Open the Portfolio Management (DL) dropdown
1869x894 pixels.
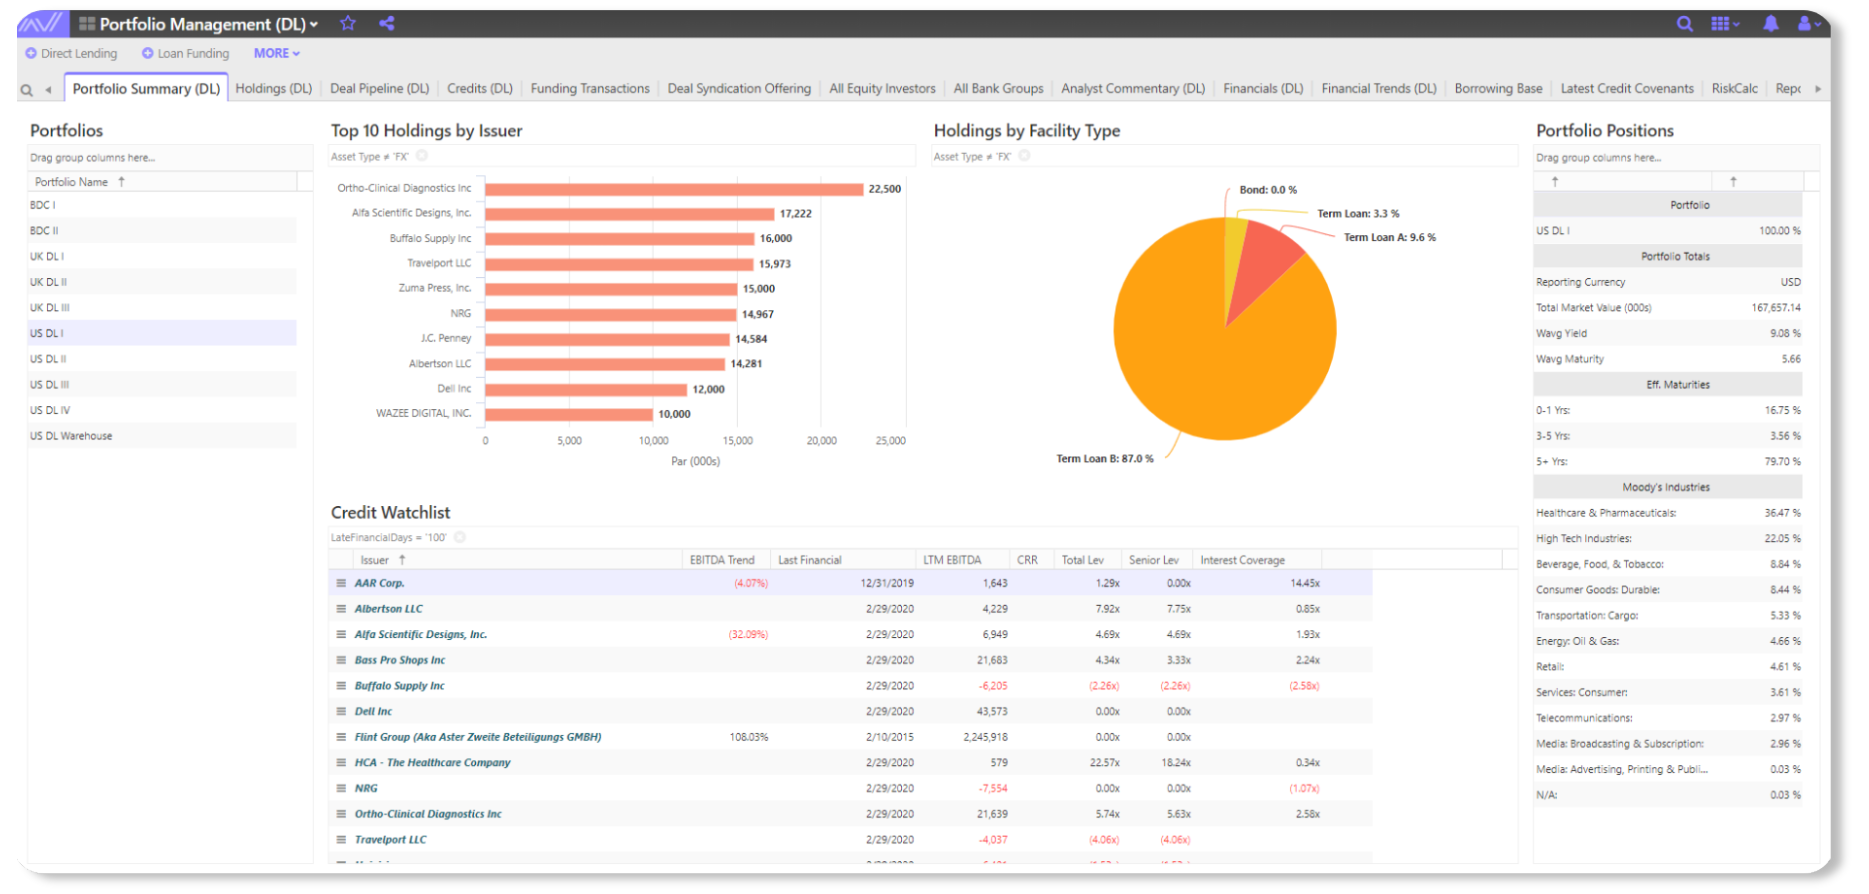208,24
